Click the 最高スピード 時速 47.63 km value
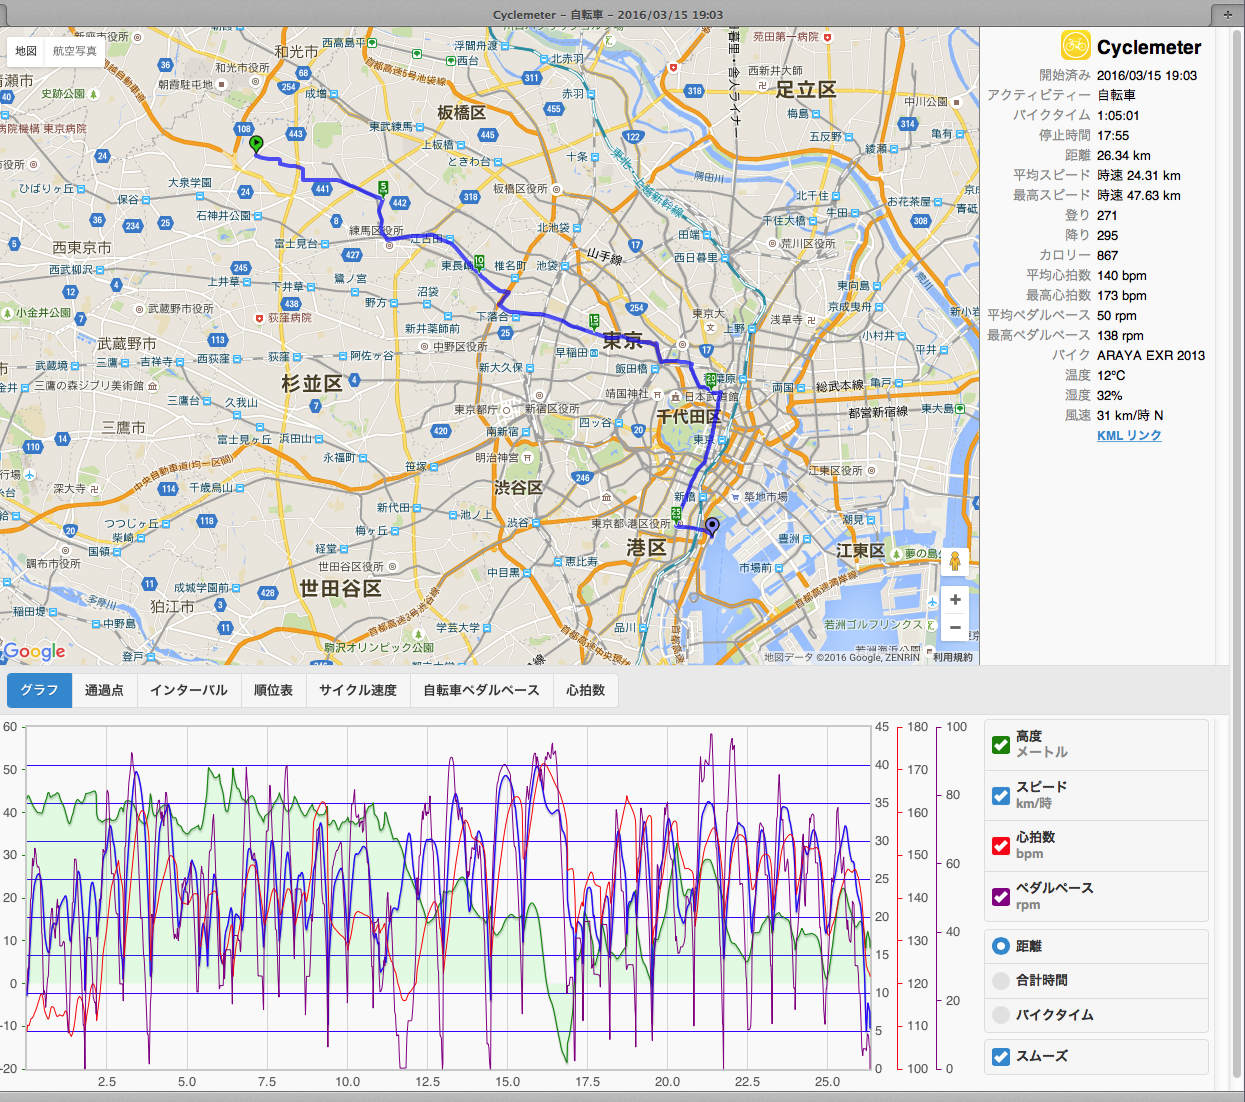 (1139, 195)
